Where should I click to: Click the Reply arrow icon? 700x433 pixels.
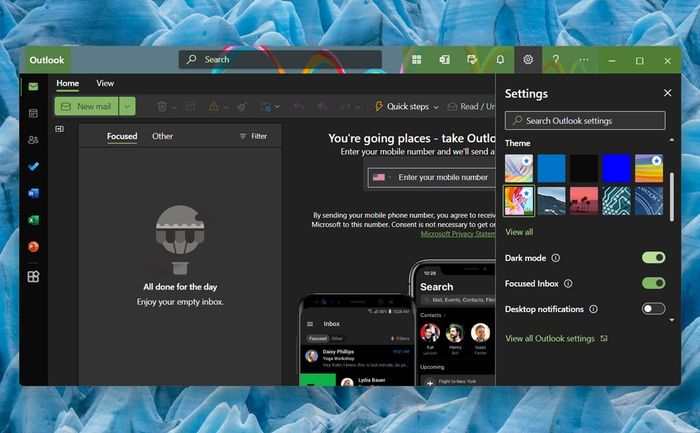point(299,106)
